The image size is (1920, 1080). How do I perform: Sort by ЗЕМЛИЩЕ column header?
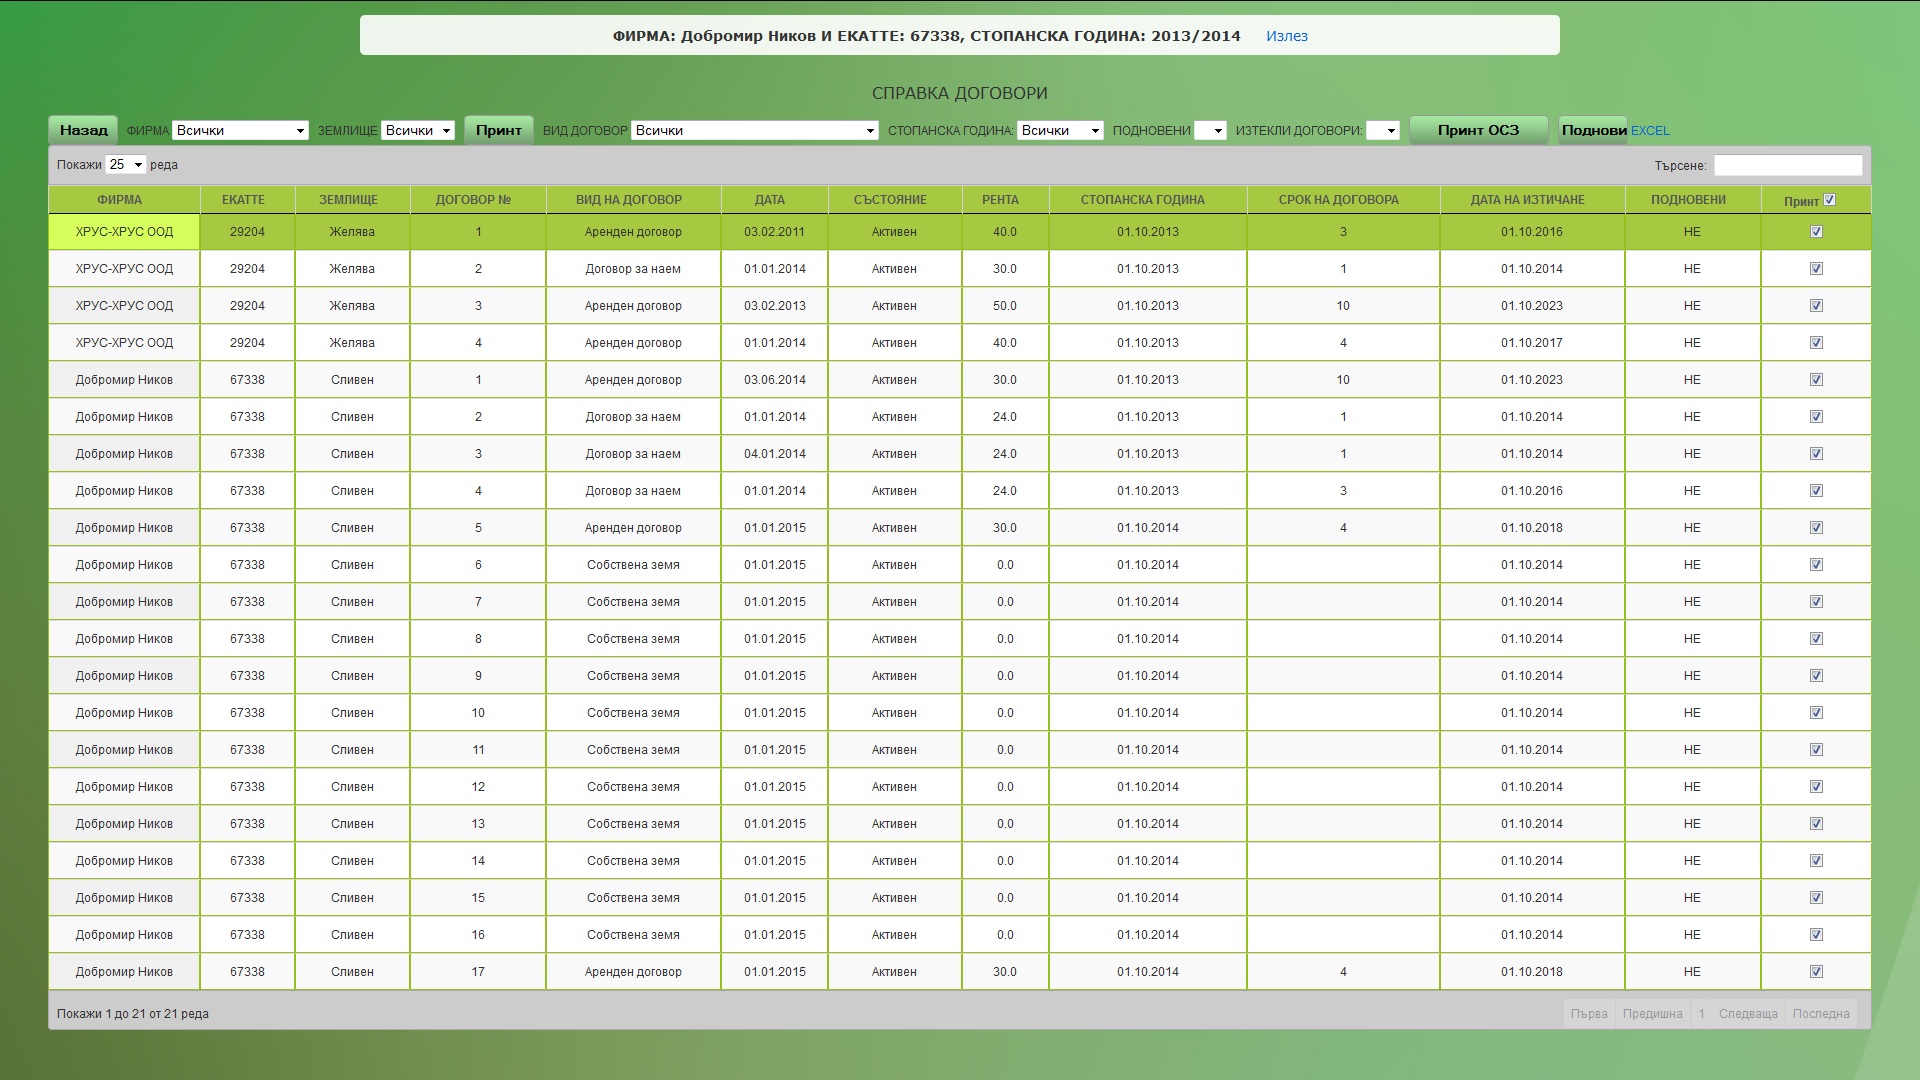(352, 200)
